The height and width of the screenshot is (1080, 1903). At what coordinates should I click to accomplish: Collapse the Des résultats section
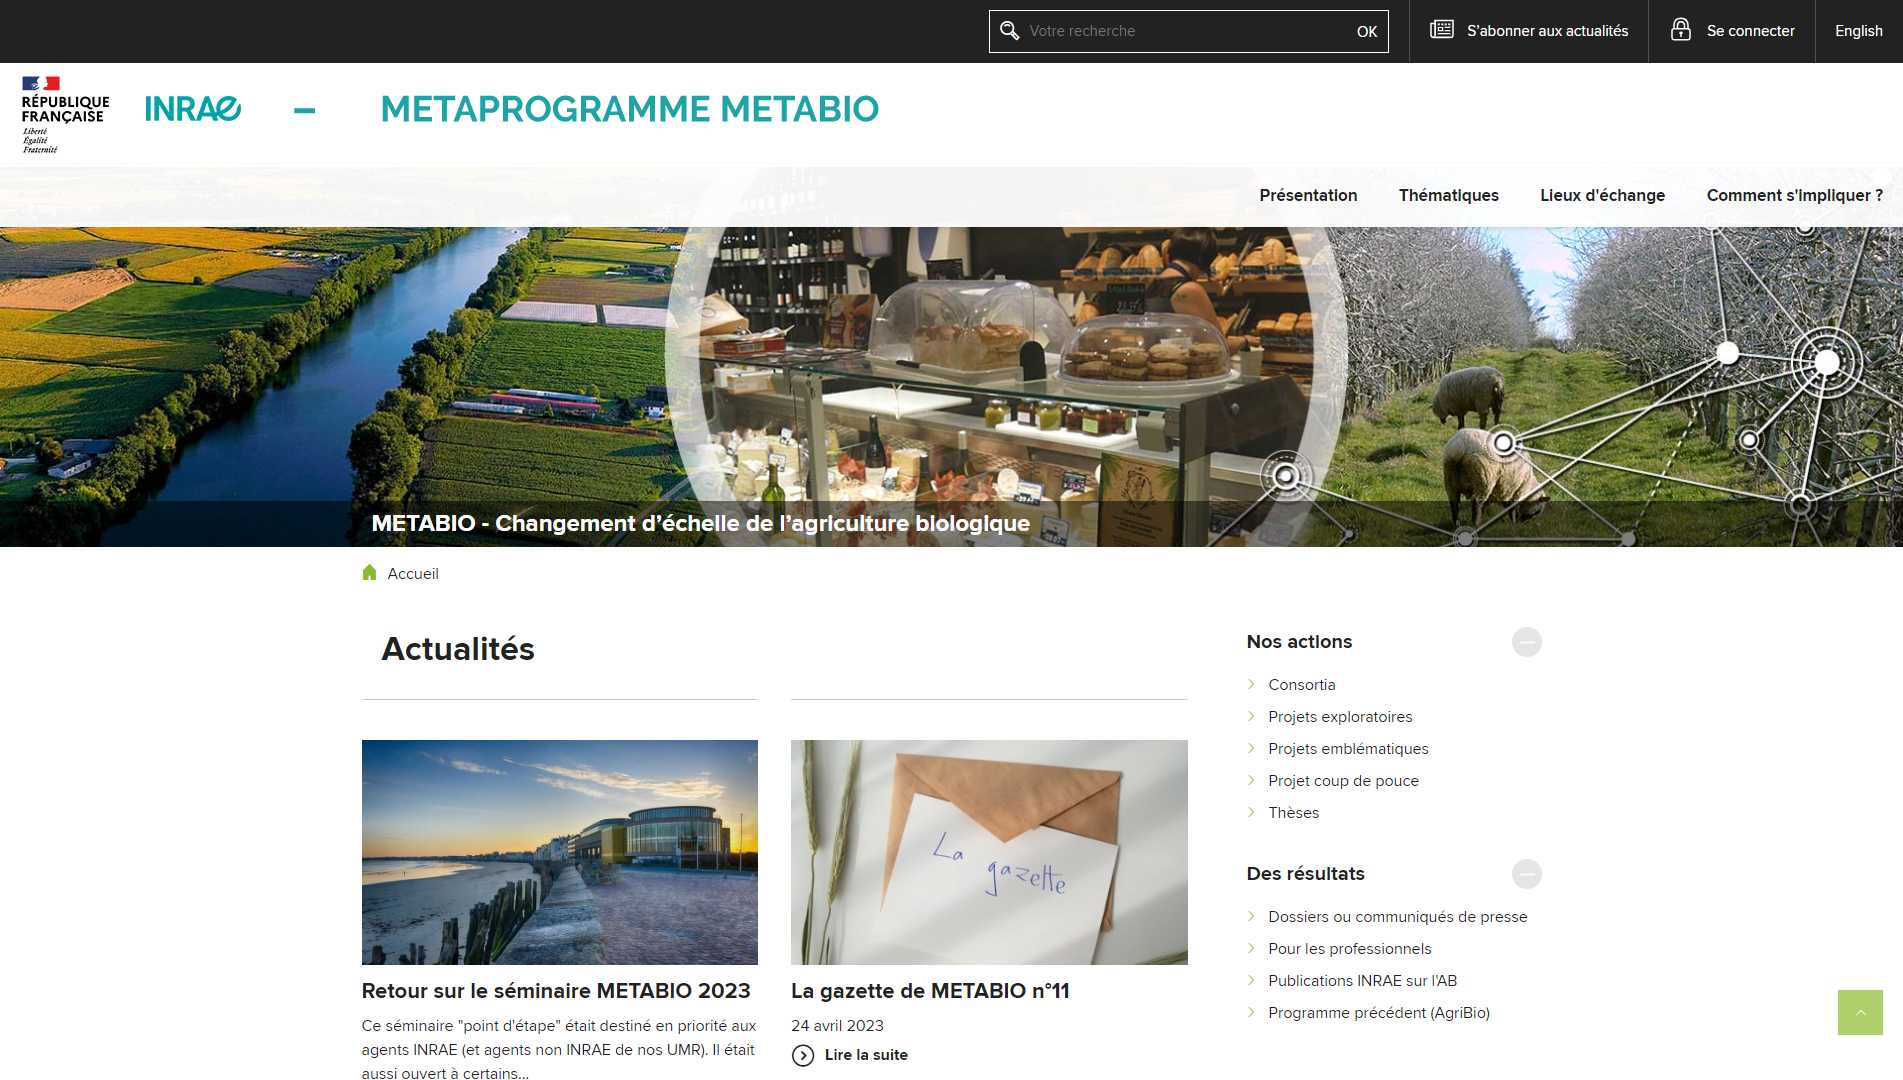(x=1526, y=874)
